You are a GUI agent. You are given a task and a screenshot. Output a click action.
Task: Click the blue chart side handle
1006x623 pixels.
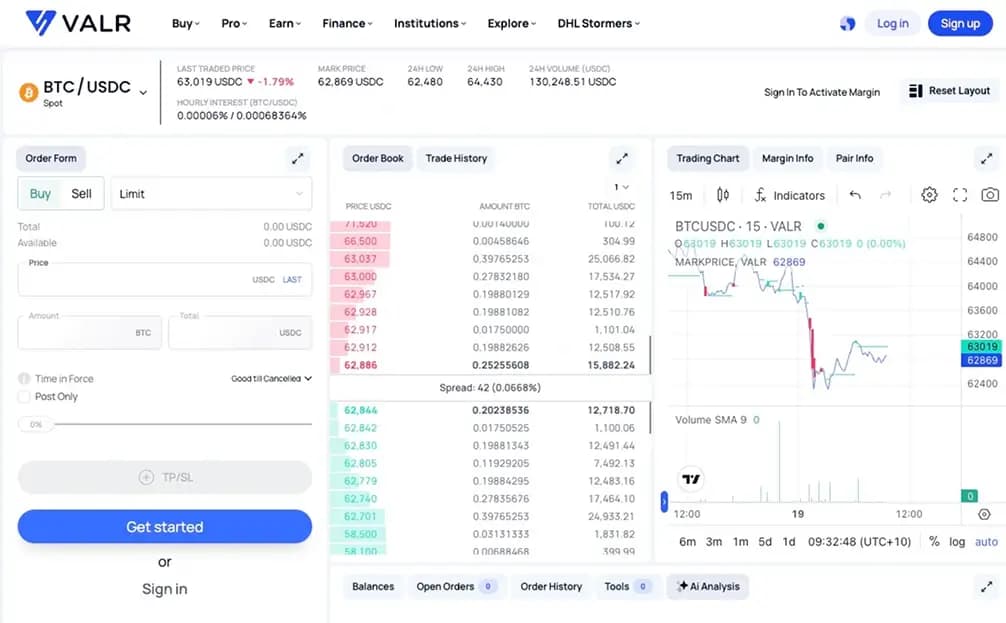(664, 501)
